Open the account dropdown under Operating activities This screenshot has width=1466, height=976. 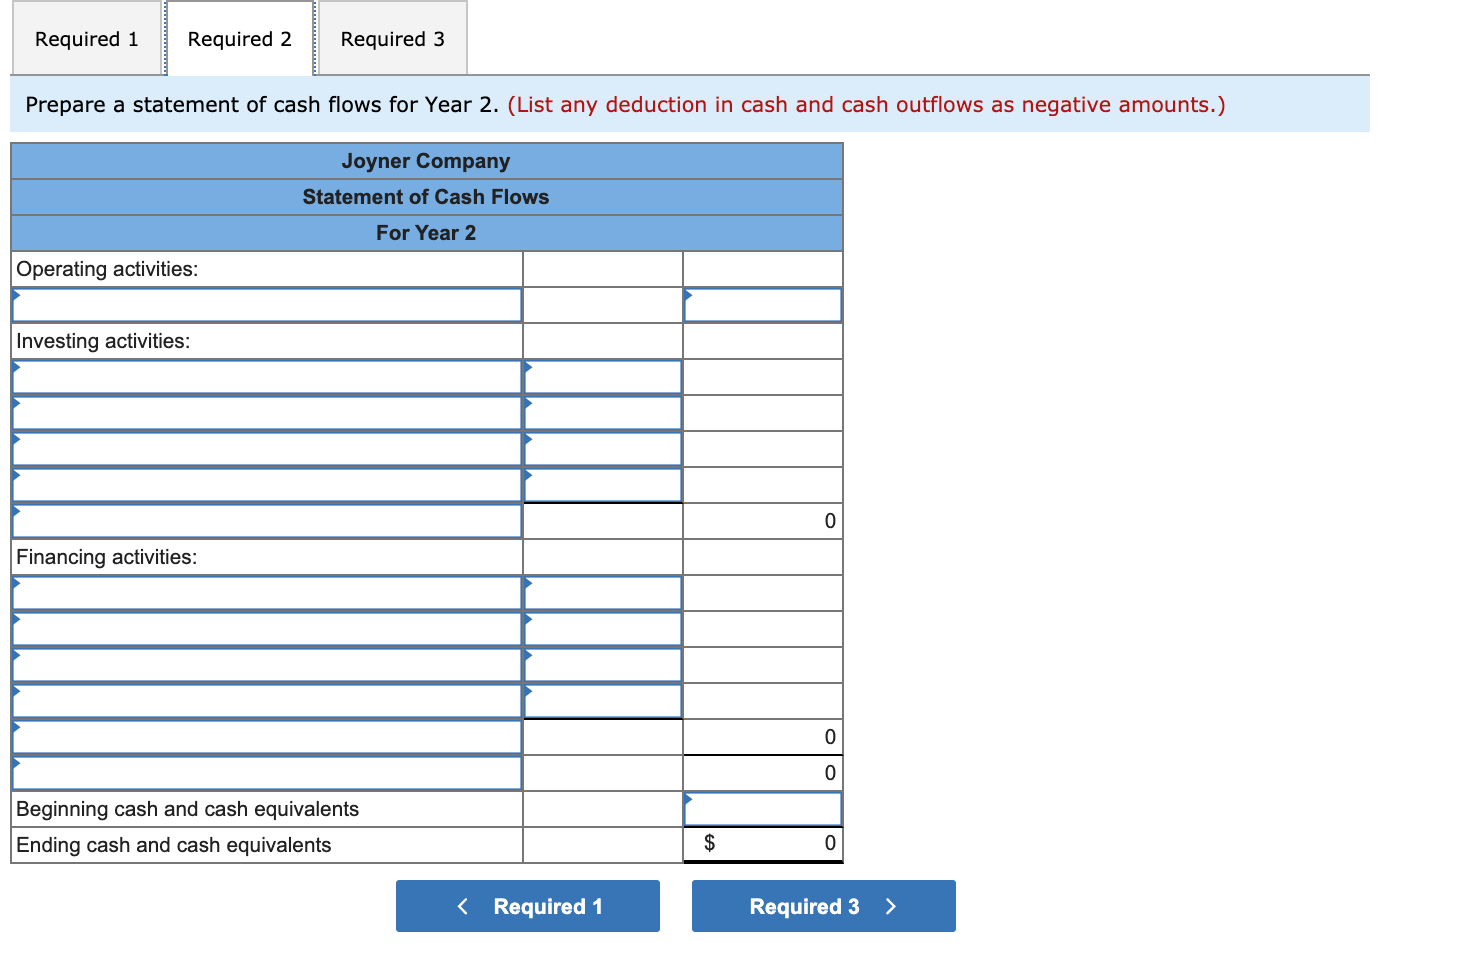point(266,305)
